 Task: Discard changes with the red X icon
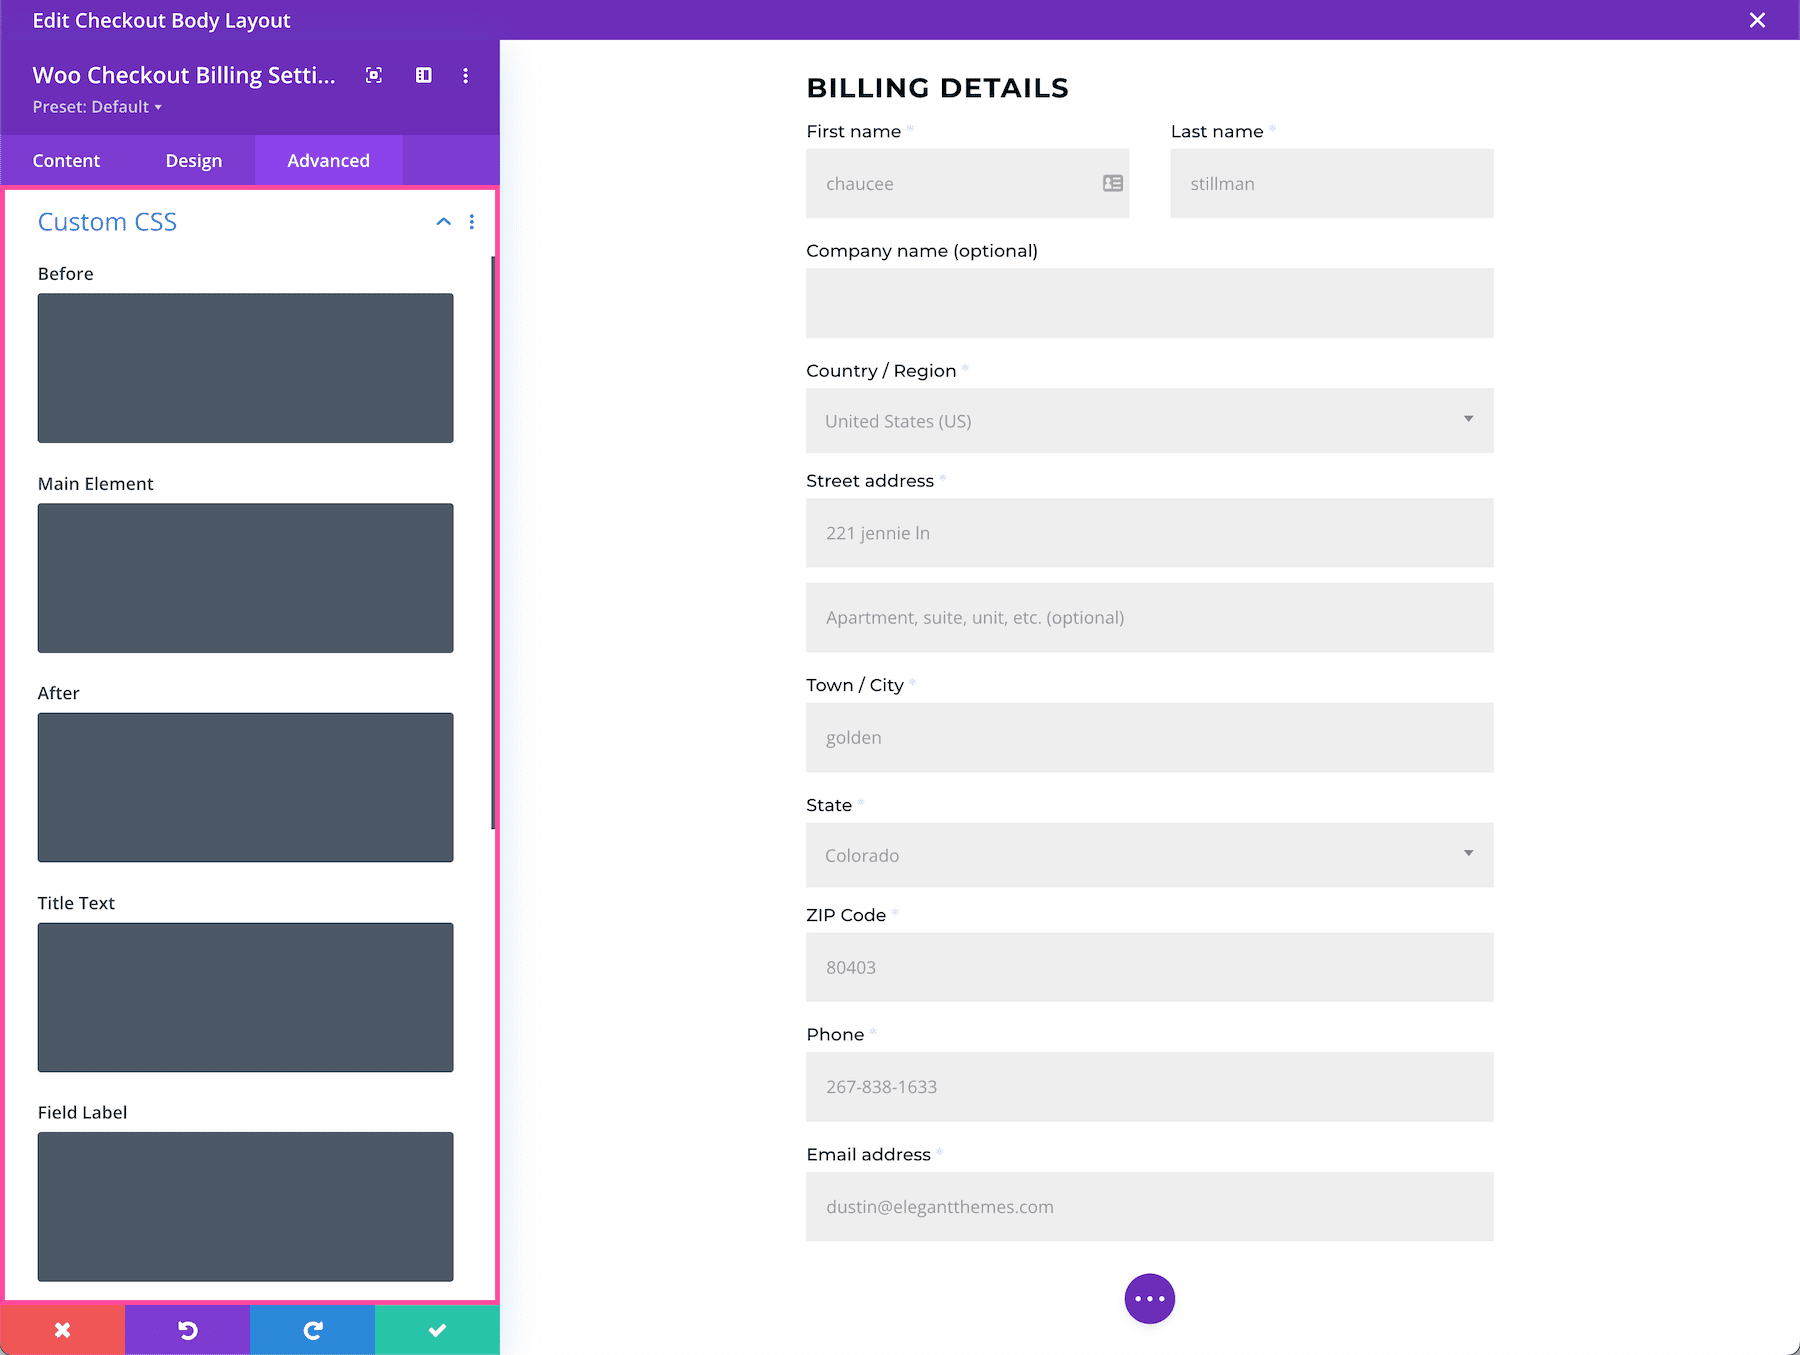click(62, 1329)
